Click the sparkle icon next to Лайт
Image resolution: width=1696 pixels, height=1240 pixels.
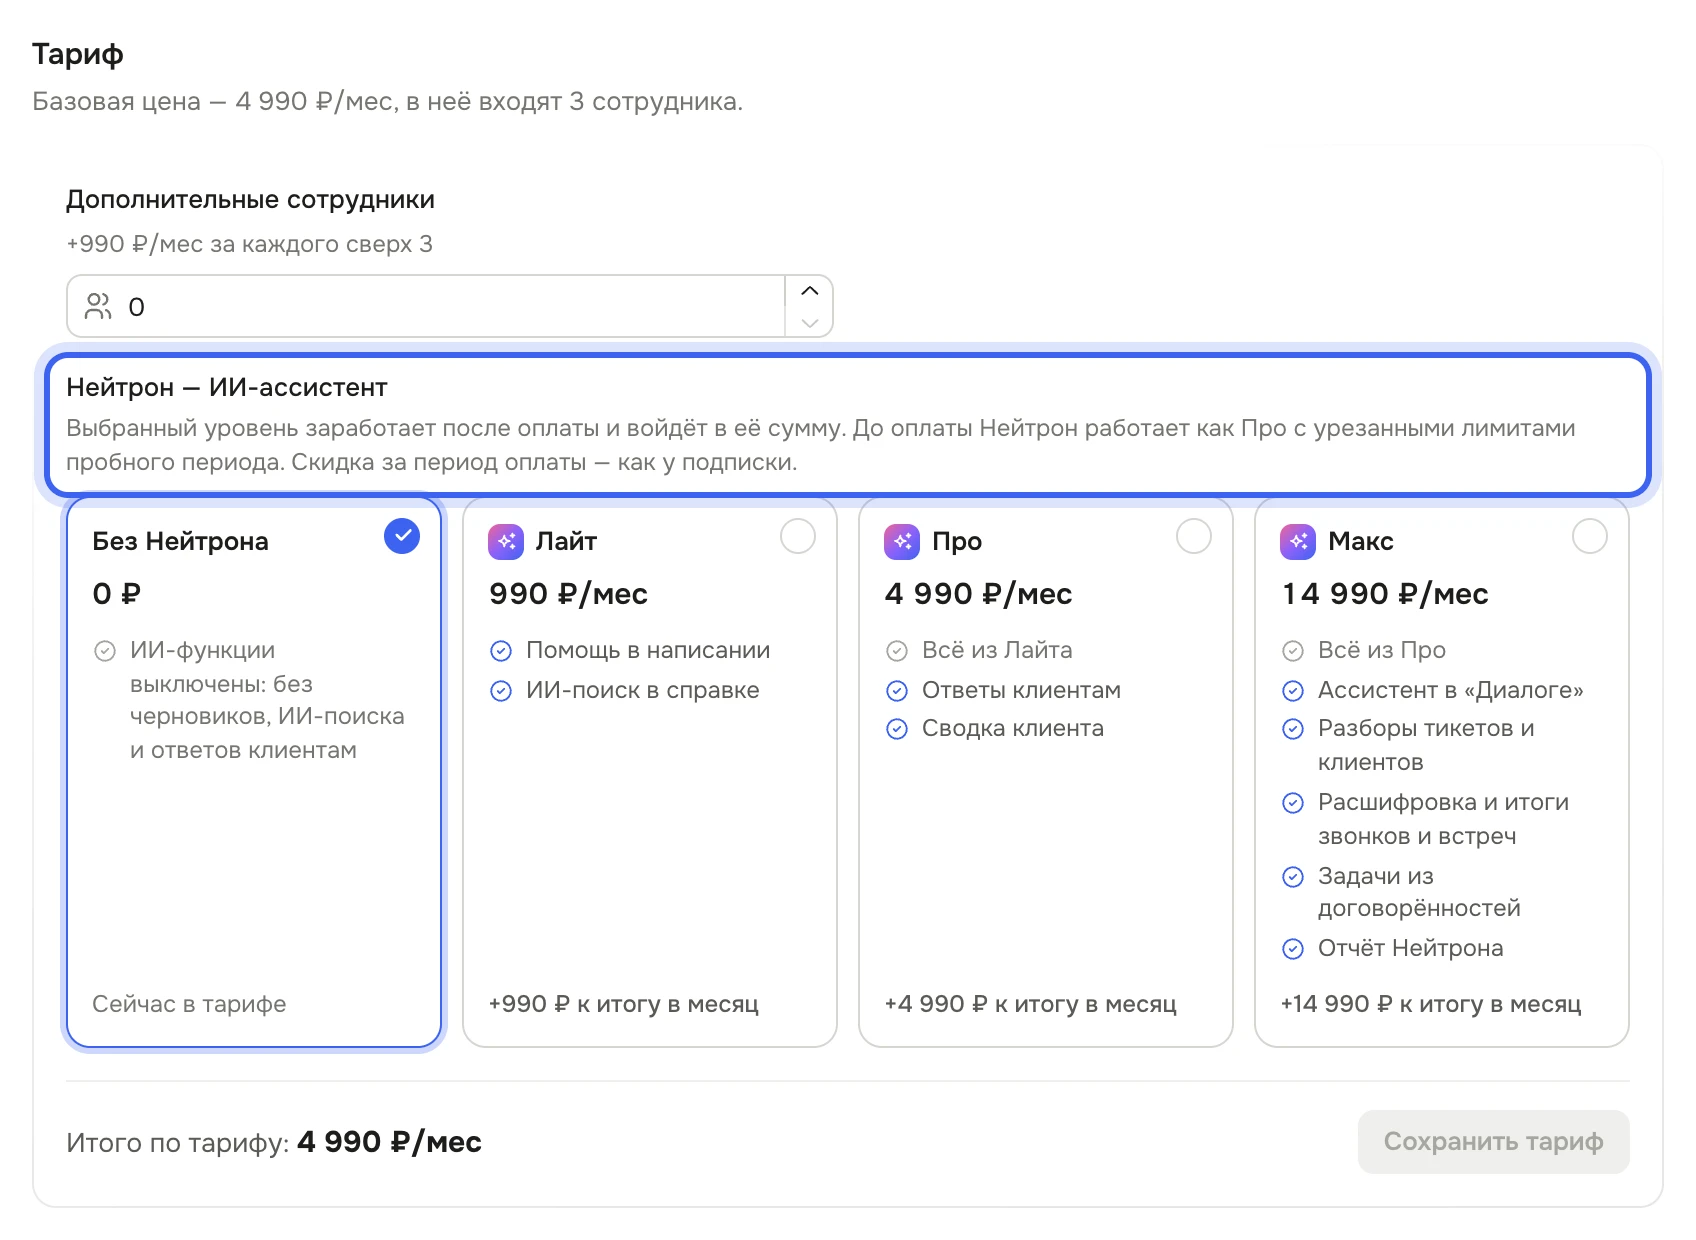pyautogui.click(x=506, y=542)
